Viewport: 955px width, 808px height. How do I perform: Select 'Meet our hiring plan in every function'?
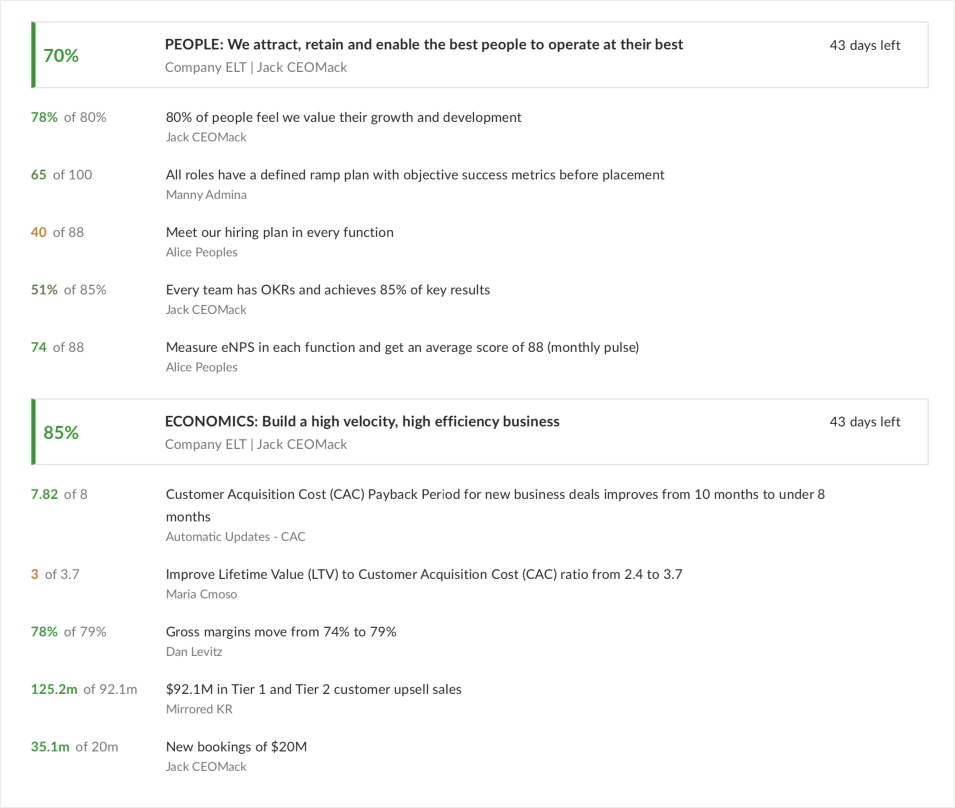[280, 232]
